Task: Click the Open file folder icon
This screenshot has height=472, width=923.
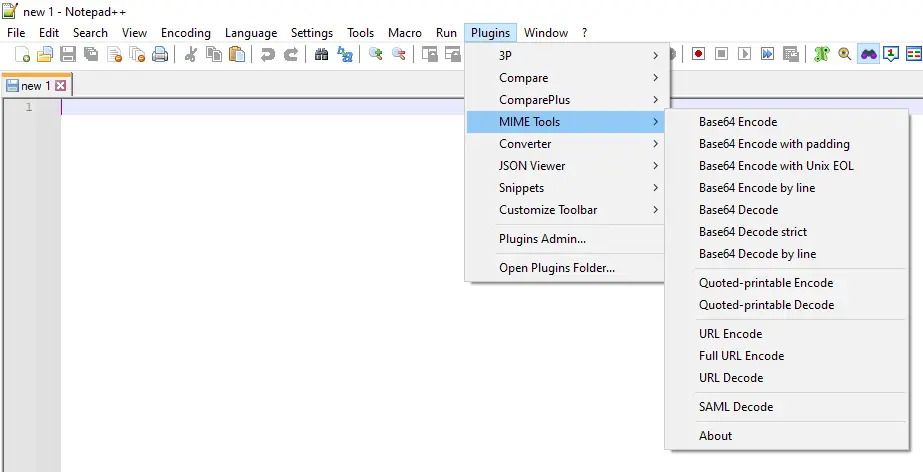Action: pos(45,55)
